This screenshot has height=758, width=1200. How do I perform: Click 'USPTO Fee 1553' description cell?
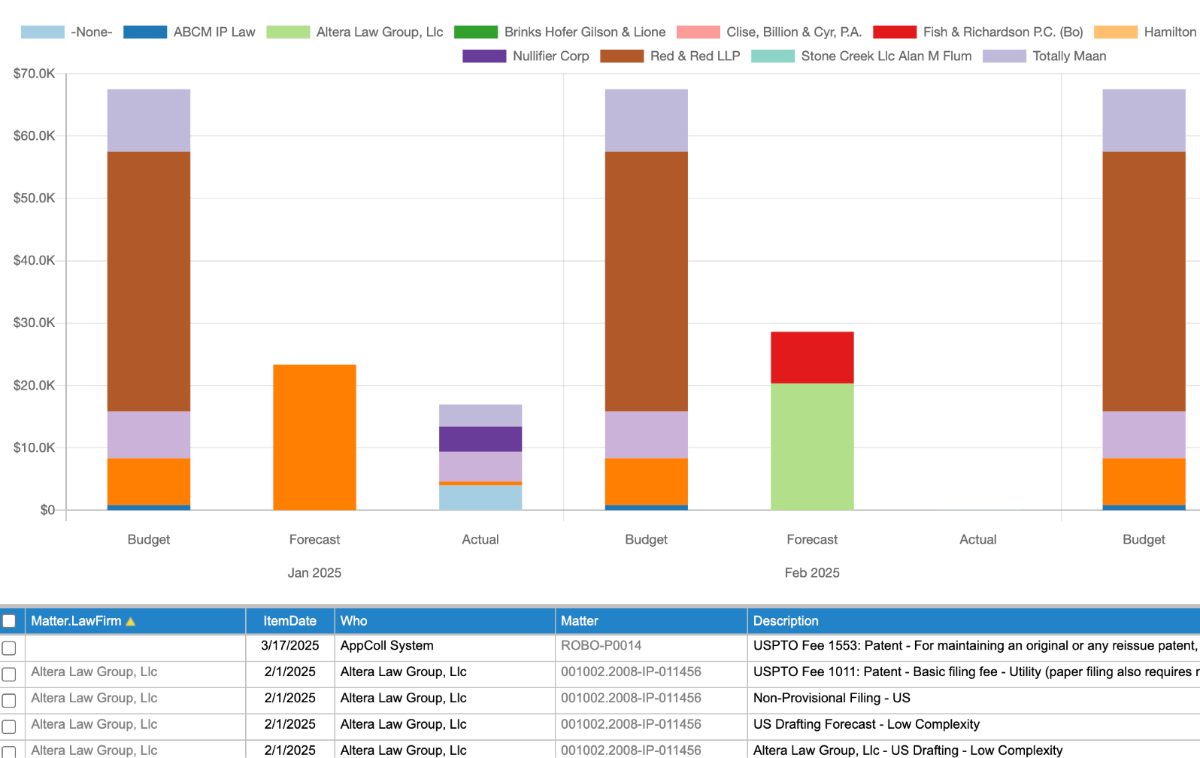point(974,646)
